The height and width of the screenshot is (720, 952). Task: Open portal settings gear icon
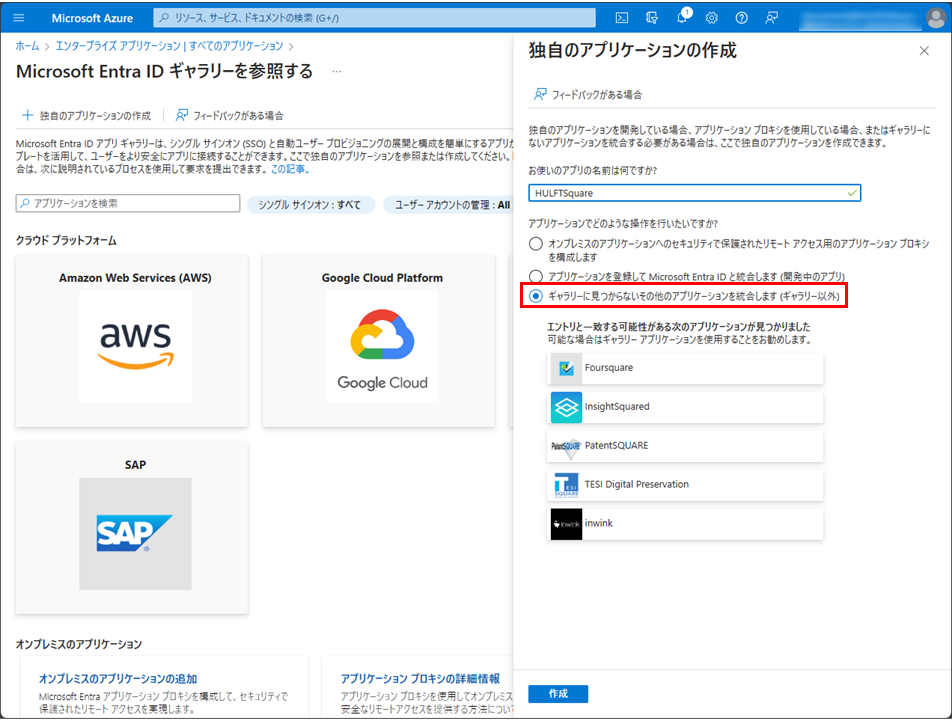(712, 17)
